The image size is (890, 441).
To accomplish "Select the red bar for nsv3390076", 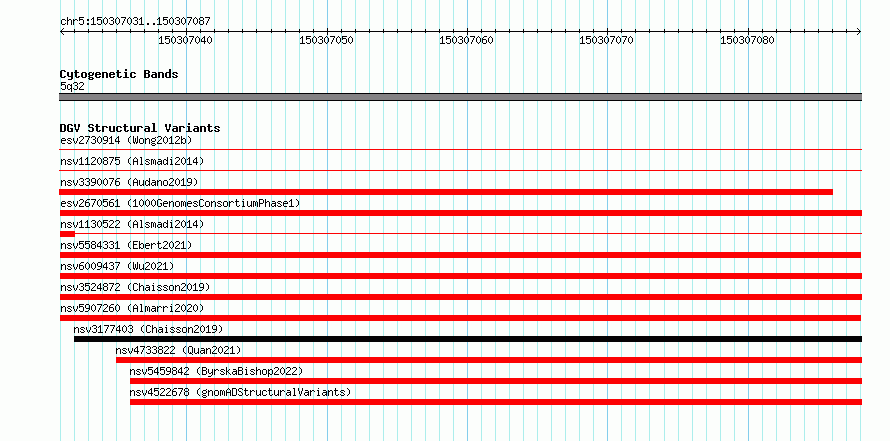I will pyautogui.click(x=446, y=192).
